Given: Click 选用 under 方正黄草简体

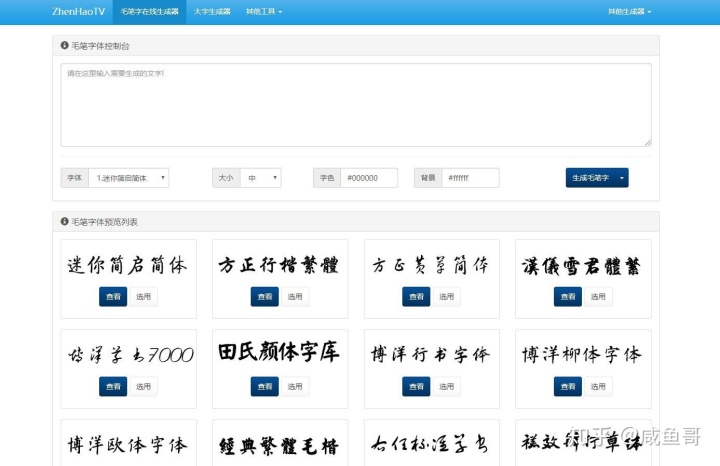Looking at the screenshot, I should pyautogui.click(x=446, y=297).
